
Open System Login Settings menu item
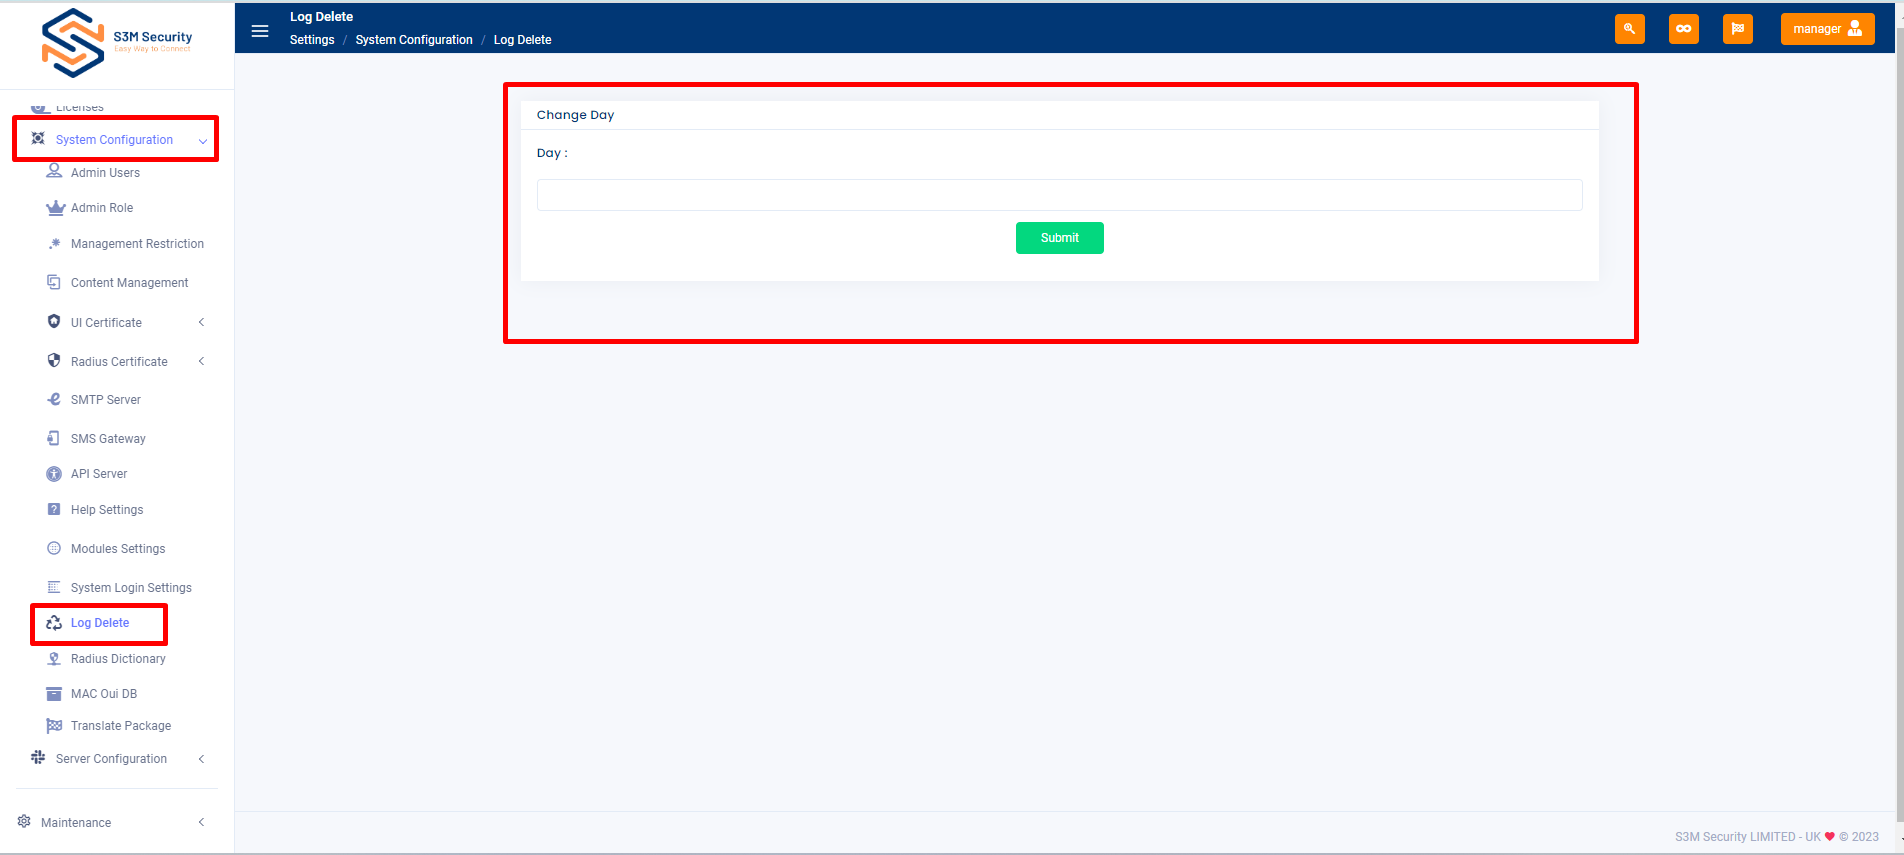click(x=131, y=588)
